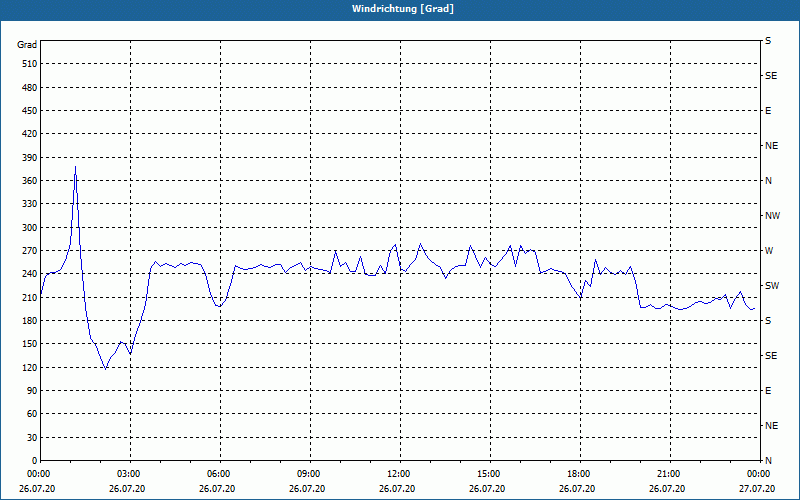Click the 360 degree axis label
Viewport: 800px width, 500px height.
click(29, 181)
